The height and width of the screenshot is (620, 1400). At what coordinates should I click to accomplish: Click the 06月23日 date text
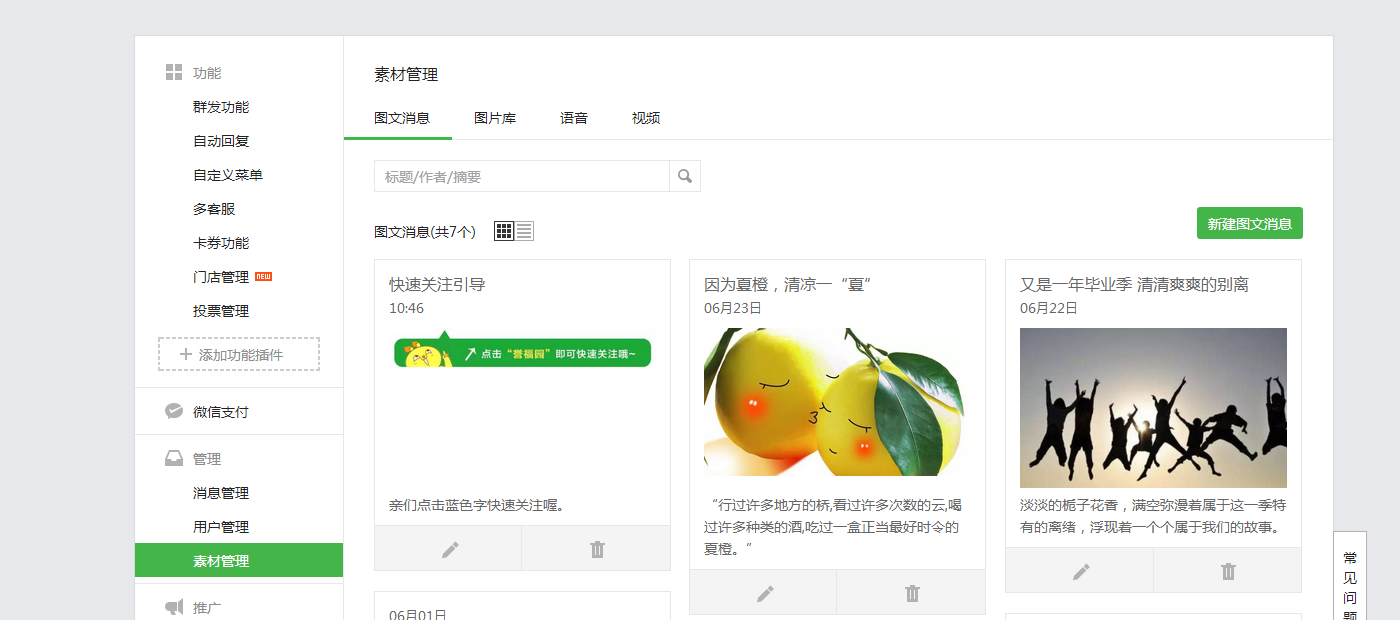(733, 308)
